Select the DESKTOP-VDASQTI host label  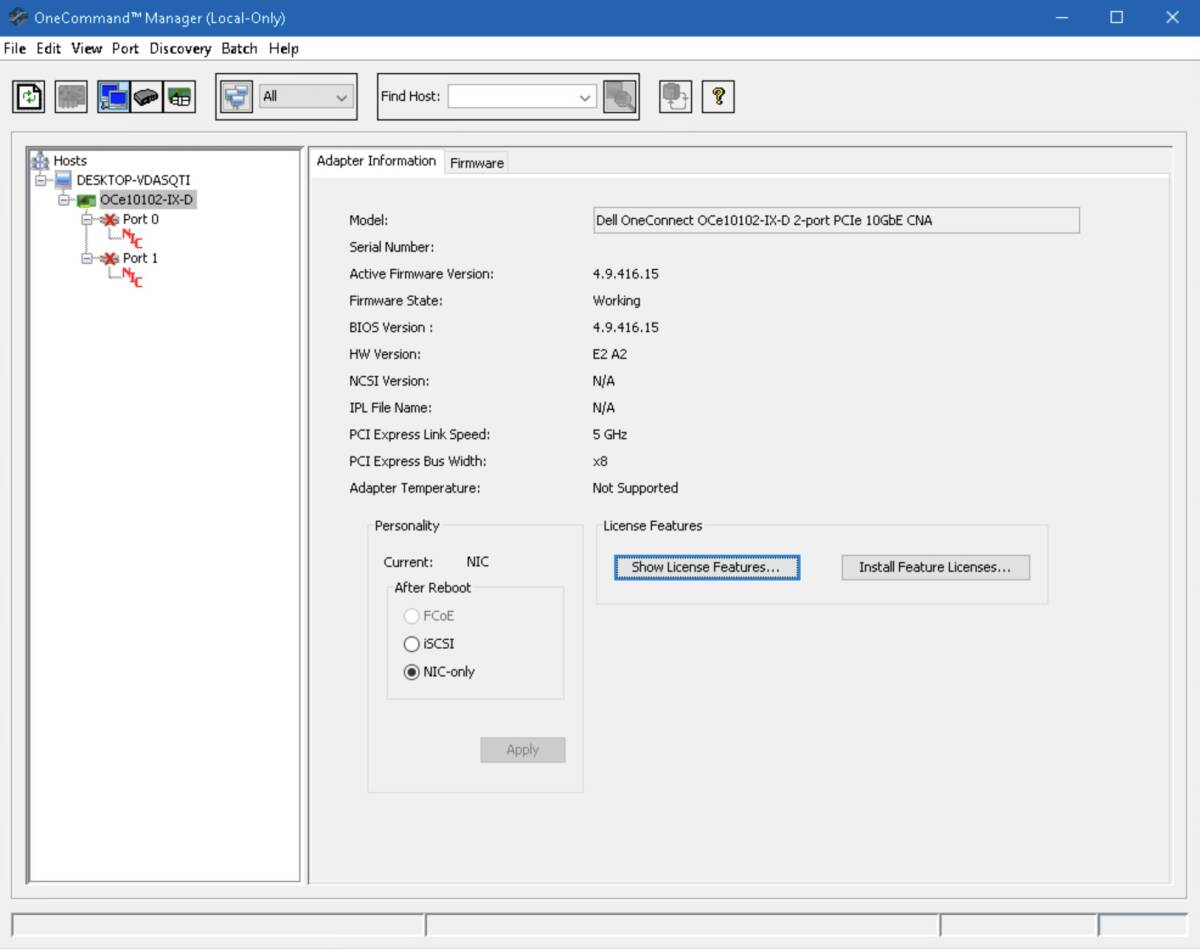134,180
